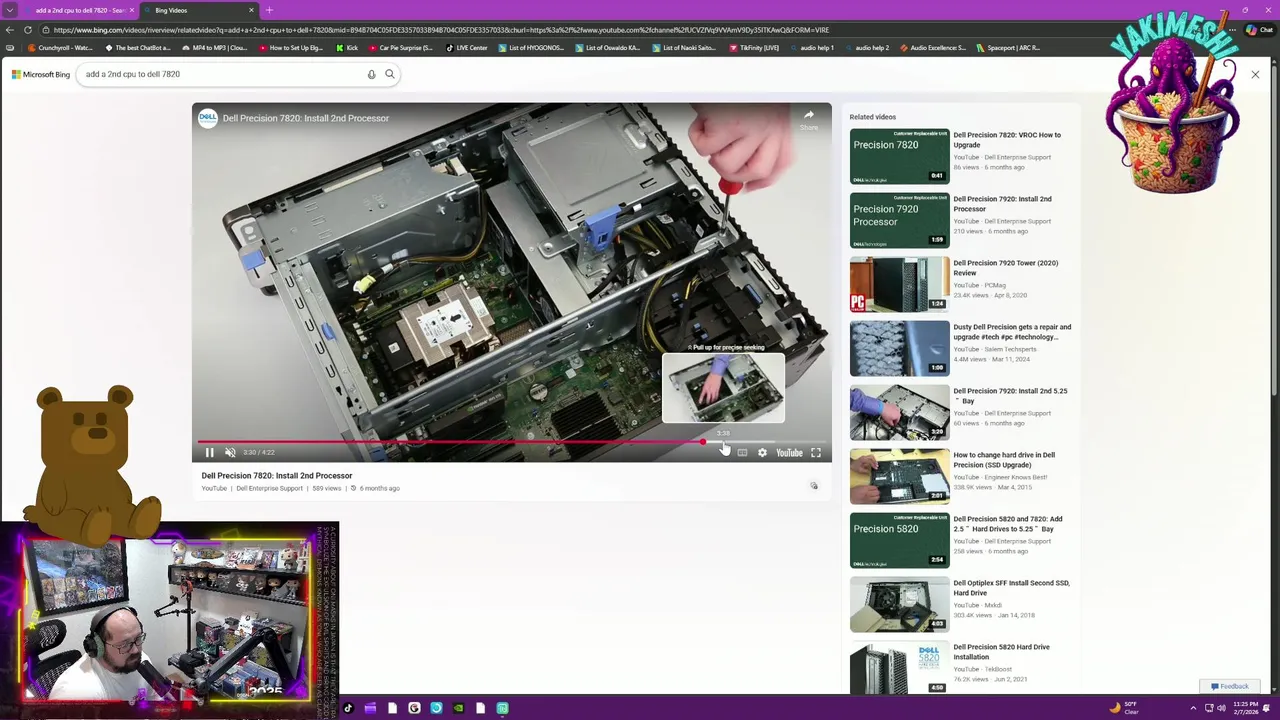Open TikTok from the taskbar

(348, 708)
